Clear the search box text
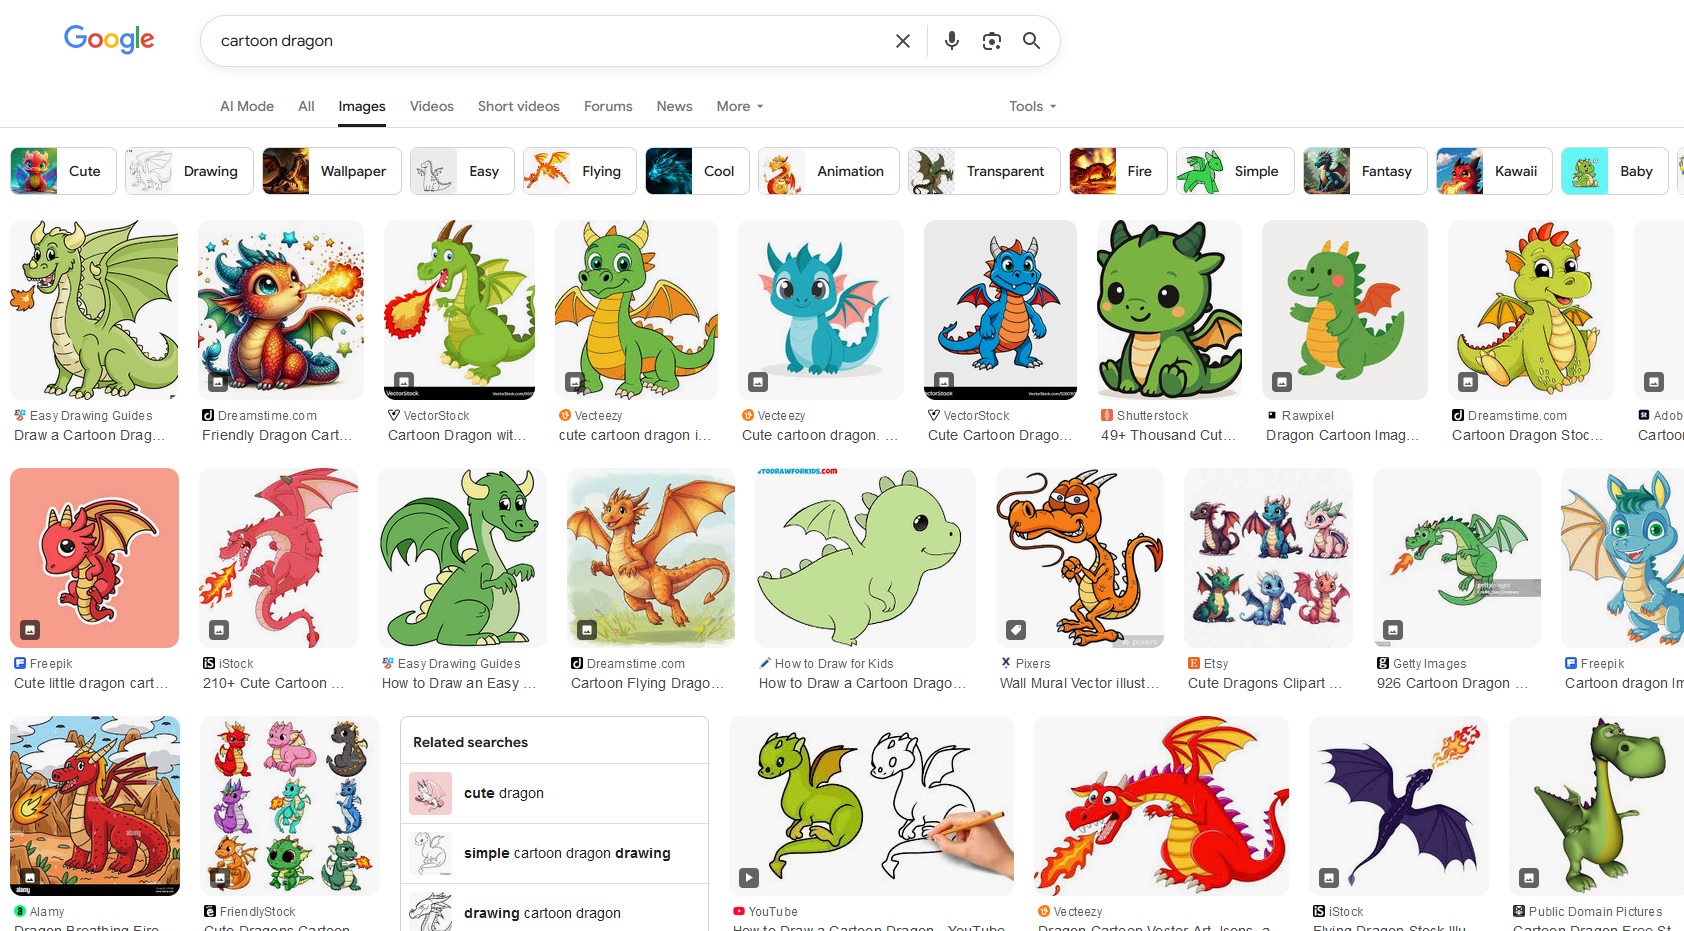Screen dimensions: 1684x931 coord(902,41)
